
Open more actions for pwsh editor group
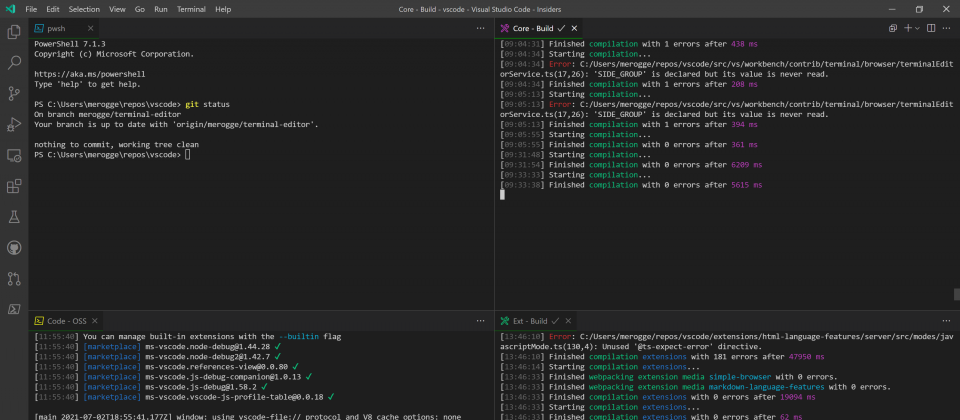click(x=481, y=28)
